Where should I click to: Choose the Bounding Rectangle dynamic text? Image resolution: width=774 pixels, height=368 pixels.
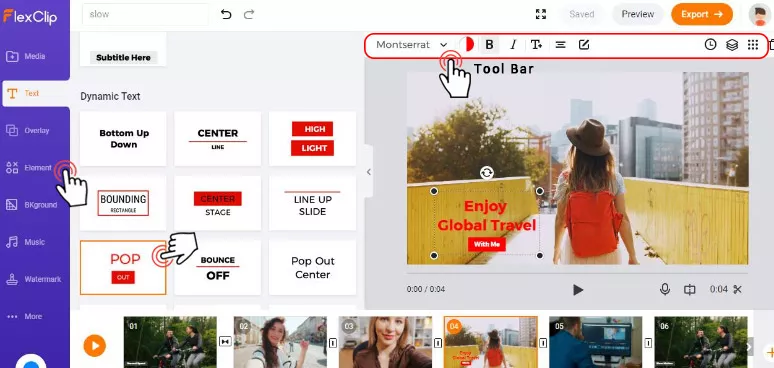[123, 203]
